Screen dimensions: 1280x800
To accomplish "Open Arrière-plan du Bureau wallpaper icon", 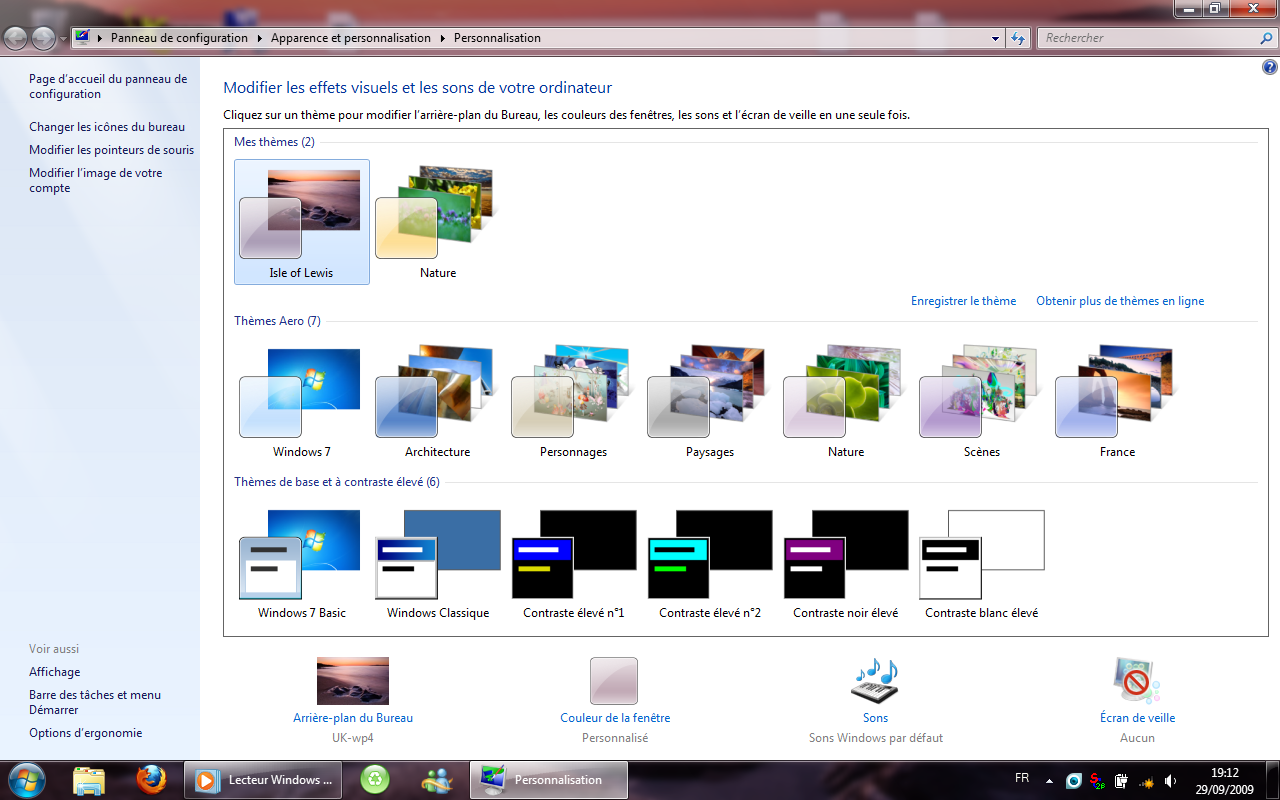I will pos(353,681).
